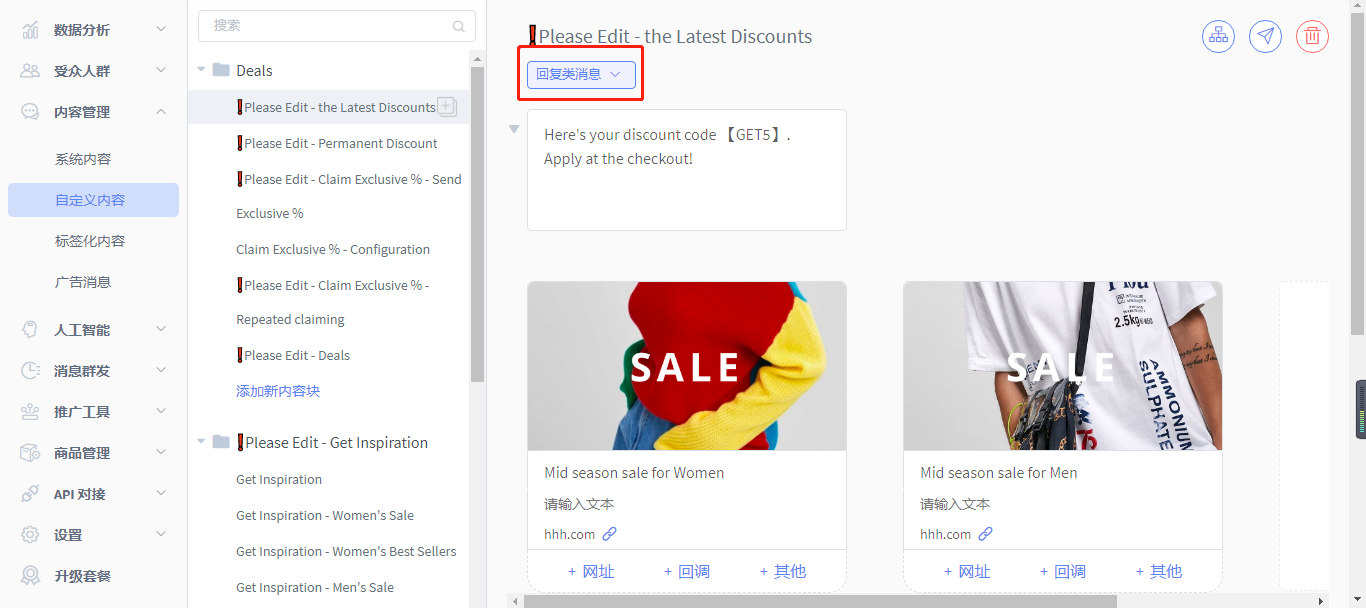Select Get Inspiration - Men's Sale block
Screen dimensions: 1366x608
pos(315,587)
